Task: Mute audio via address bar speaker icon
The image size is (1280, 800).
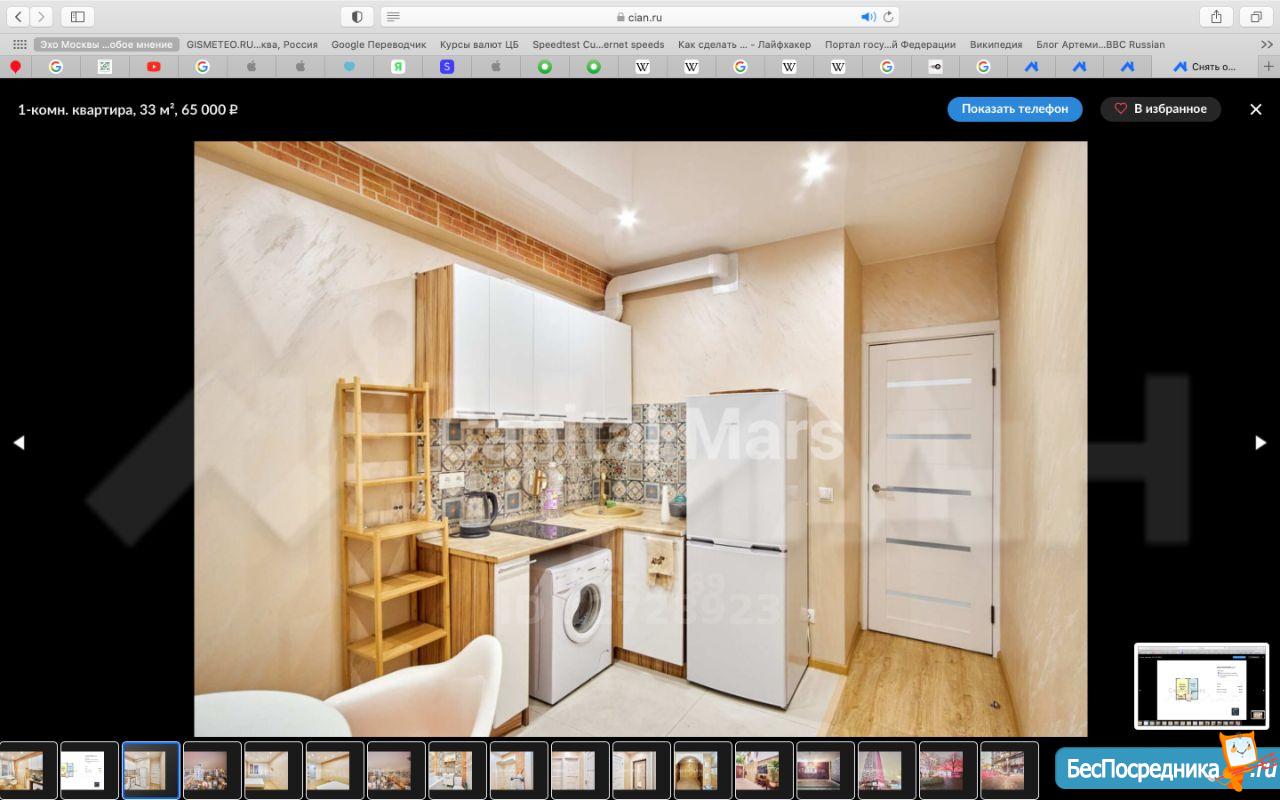Action: (867, 17)
